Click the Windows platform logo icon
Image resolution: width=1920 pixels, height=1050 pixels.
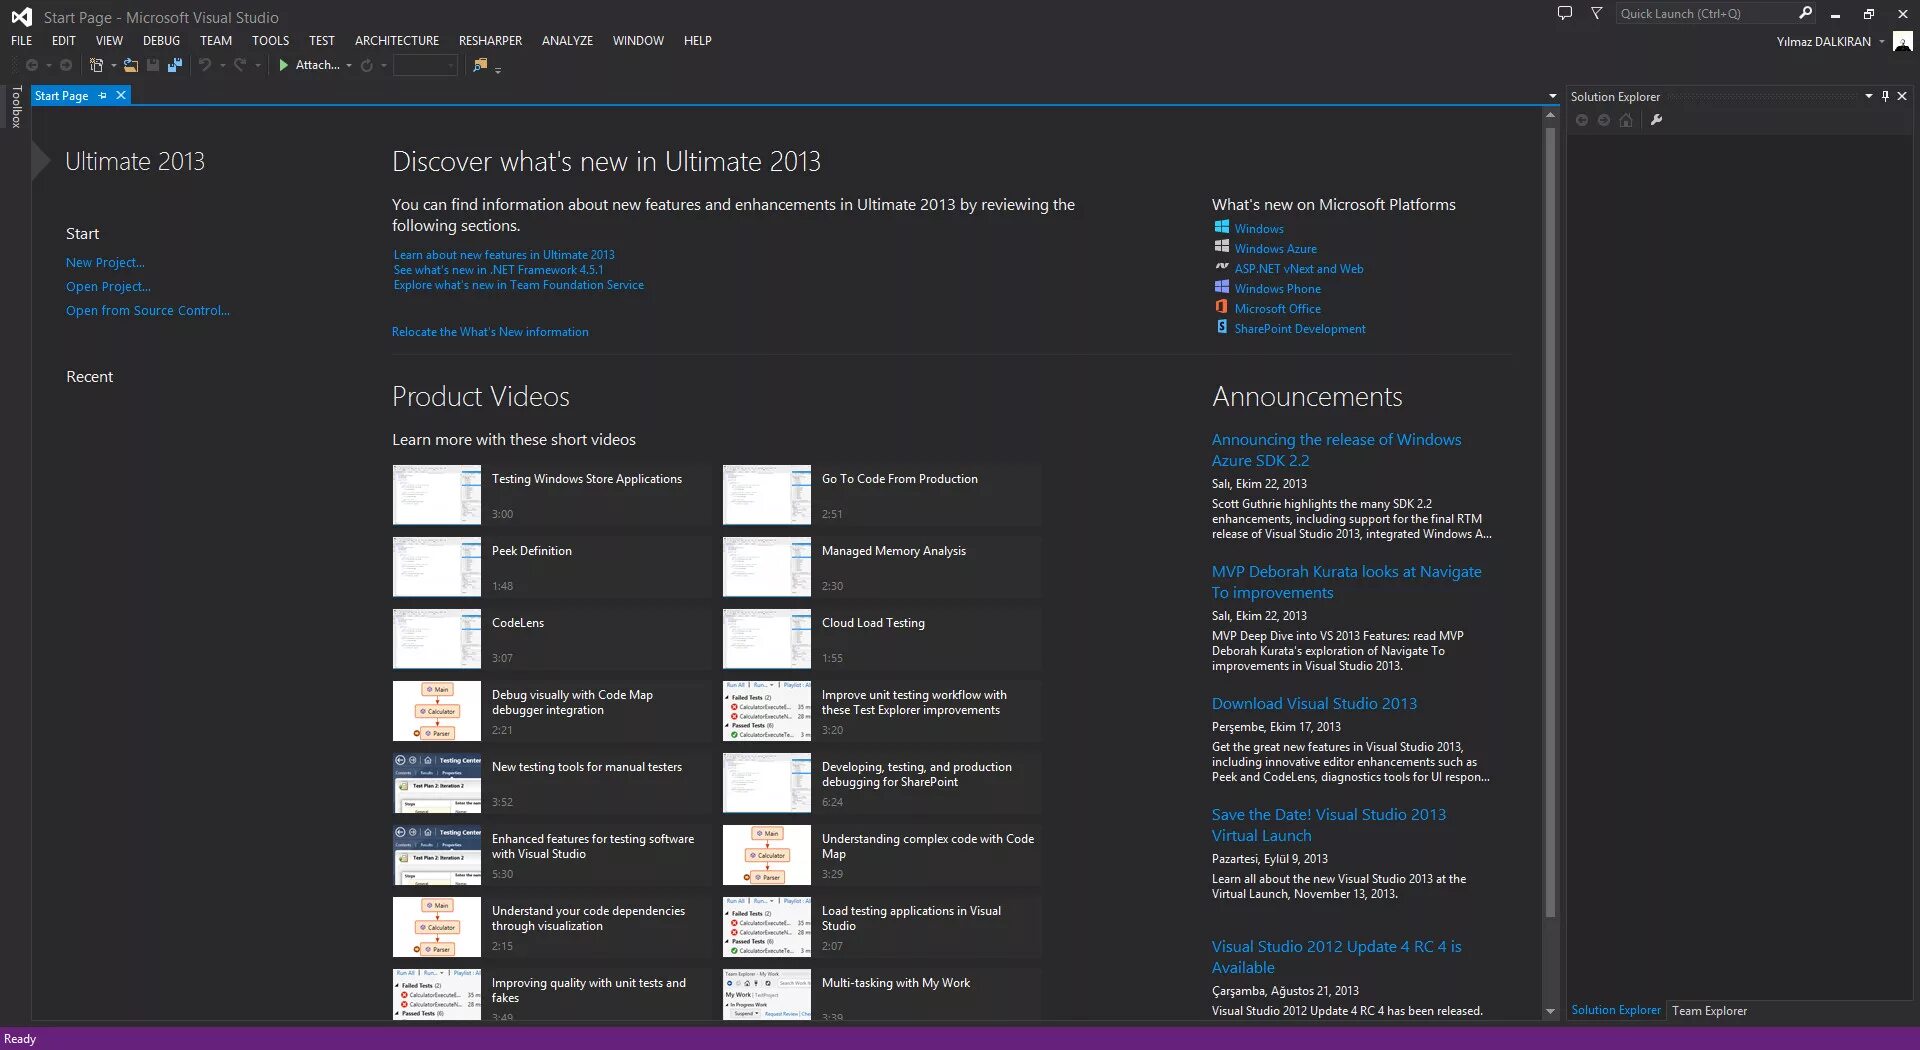(1222, 227)
